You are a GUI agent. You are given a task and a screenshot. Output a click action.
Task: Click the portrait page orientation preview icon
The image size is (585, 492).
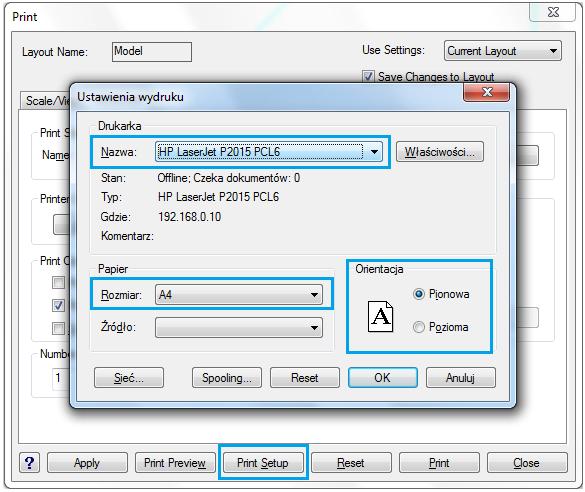click(380, 317)
